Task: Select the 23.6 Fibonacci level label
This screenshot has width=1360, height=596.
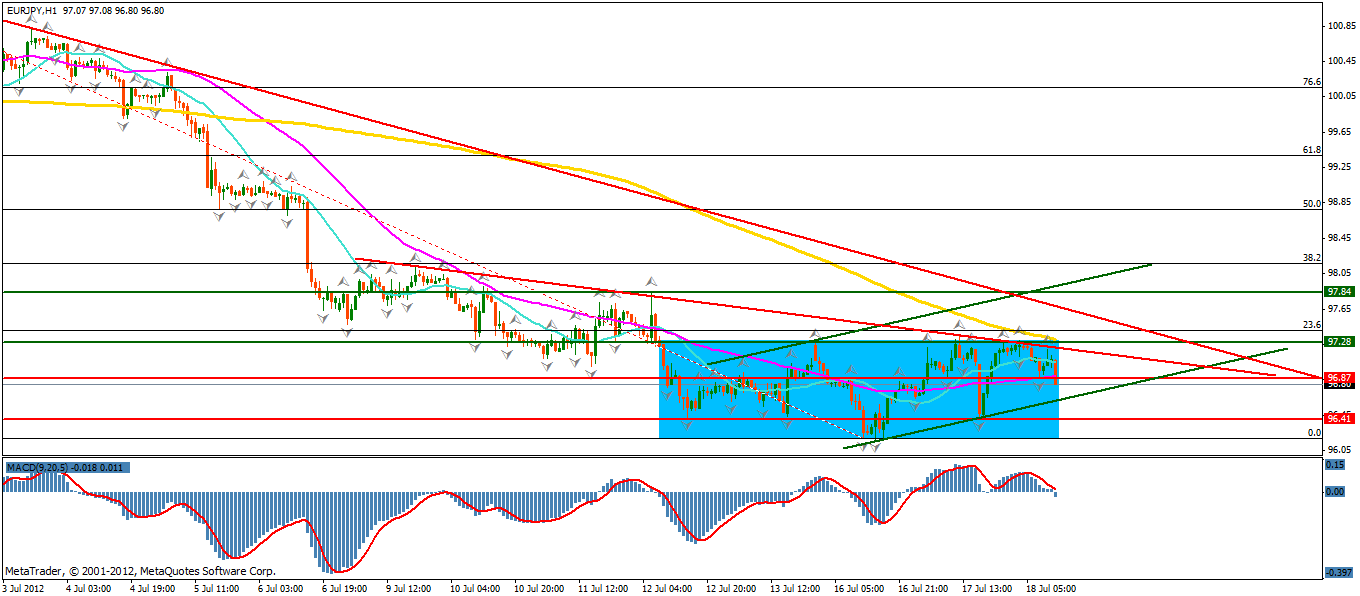Action: pos(1312,325)
